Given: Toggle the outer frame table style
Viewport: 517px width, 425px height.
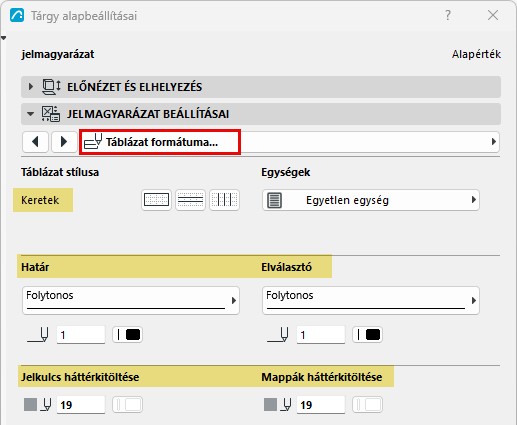Looking at the screenshot, I should pyautogui.click(x=156, y=200).
